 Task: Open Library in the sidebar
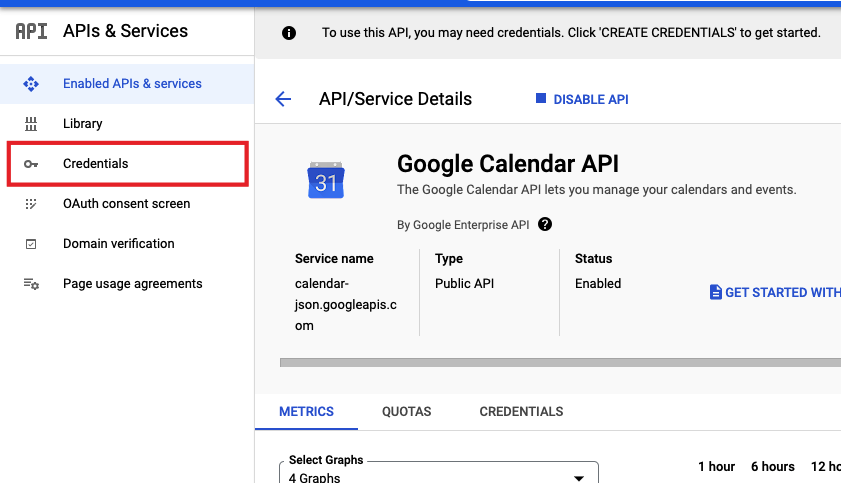127,124
